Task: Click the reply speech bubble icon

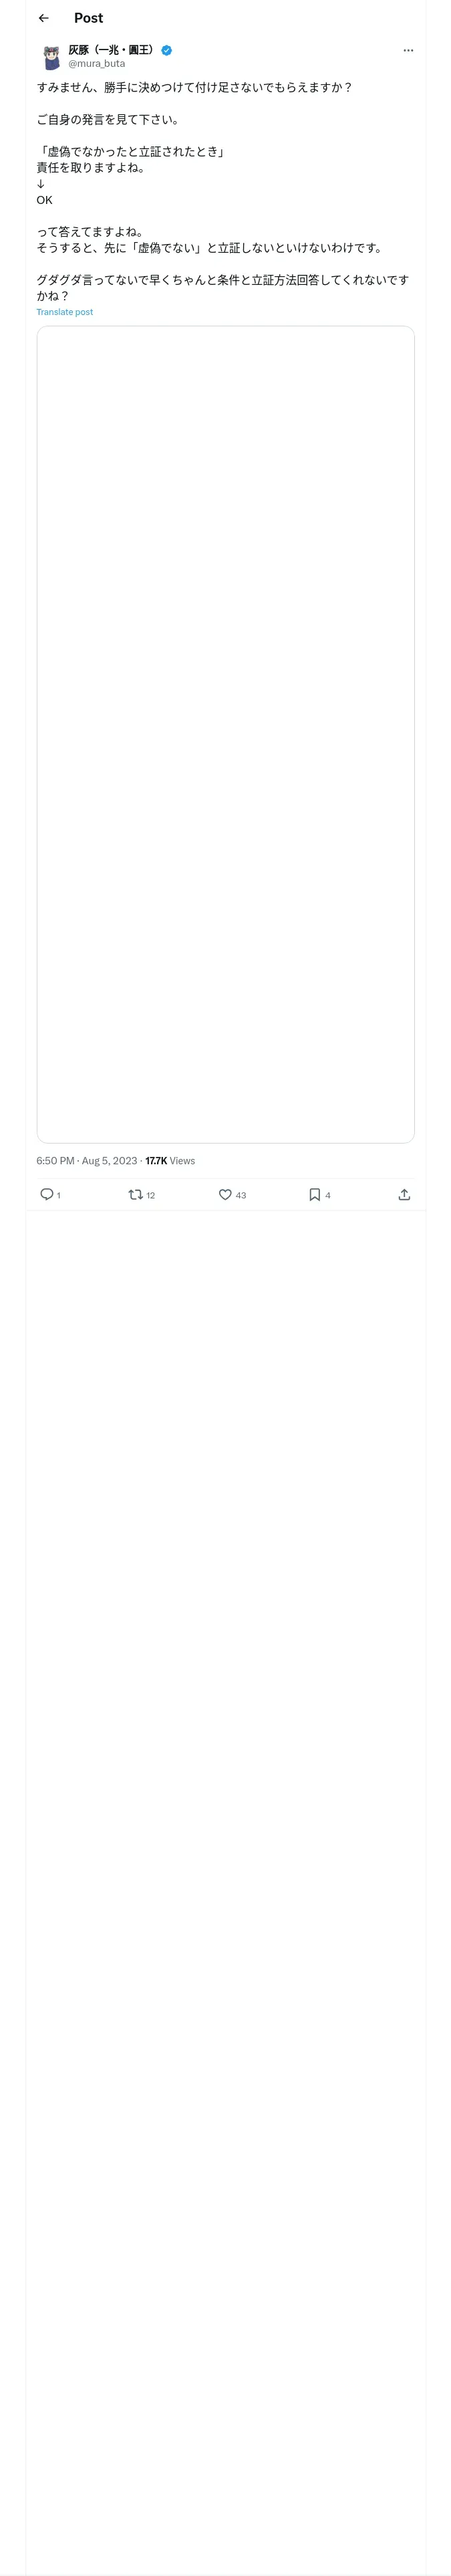Action: tap(46, 1194)
